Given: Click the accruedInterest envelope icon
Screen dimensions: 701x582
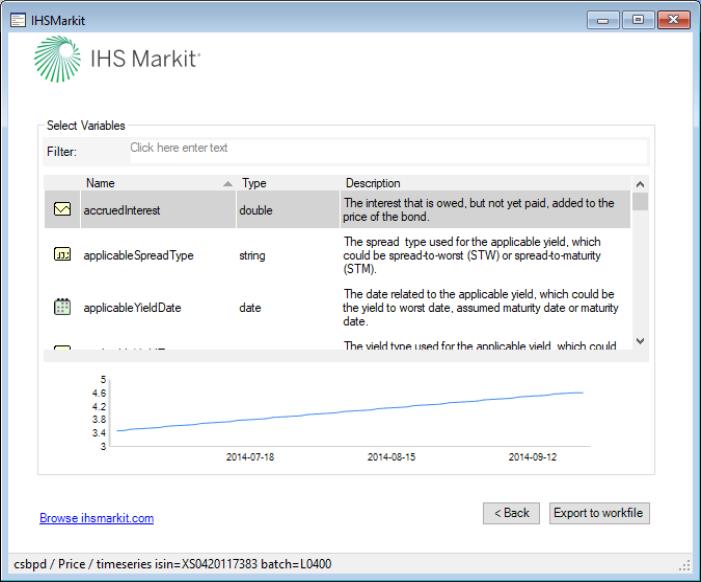Looking at the screenshot, I should click(x=60, y=211).
